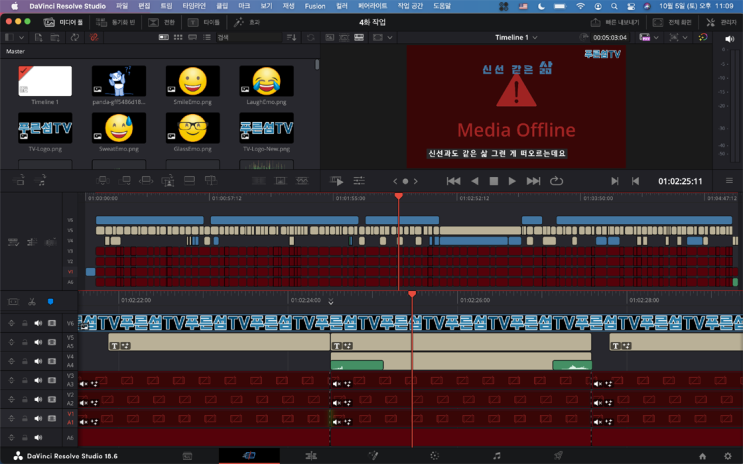
Task: Open the timeline options hamburger menu
Action: [x=729, y=181]
